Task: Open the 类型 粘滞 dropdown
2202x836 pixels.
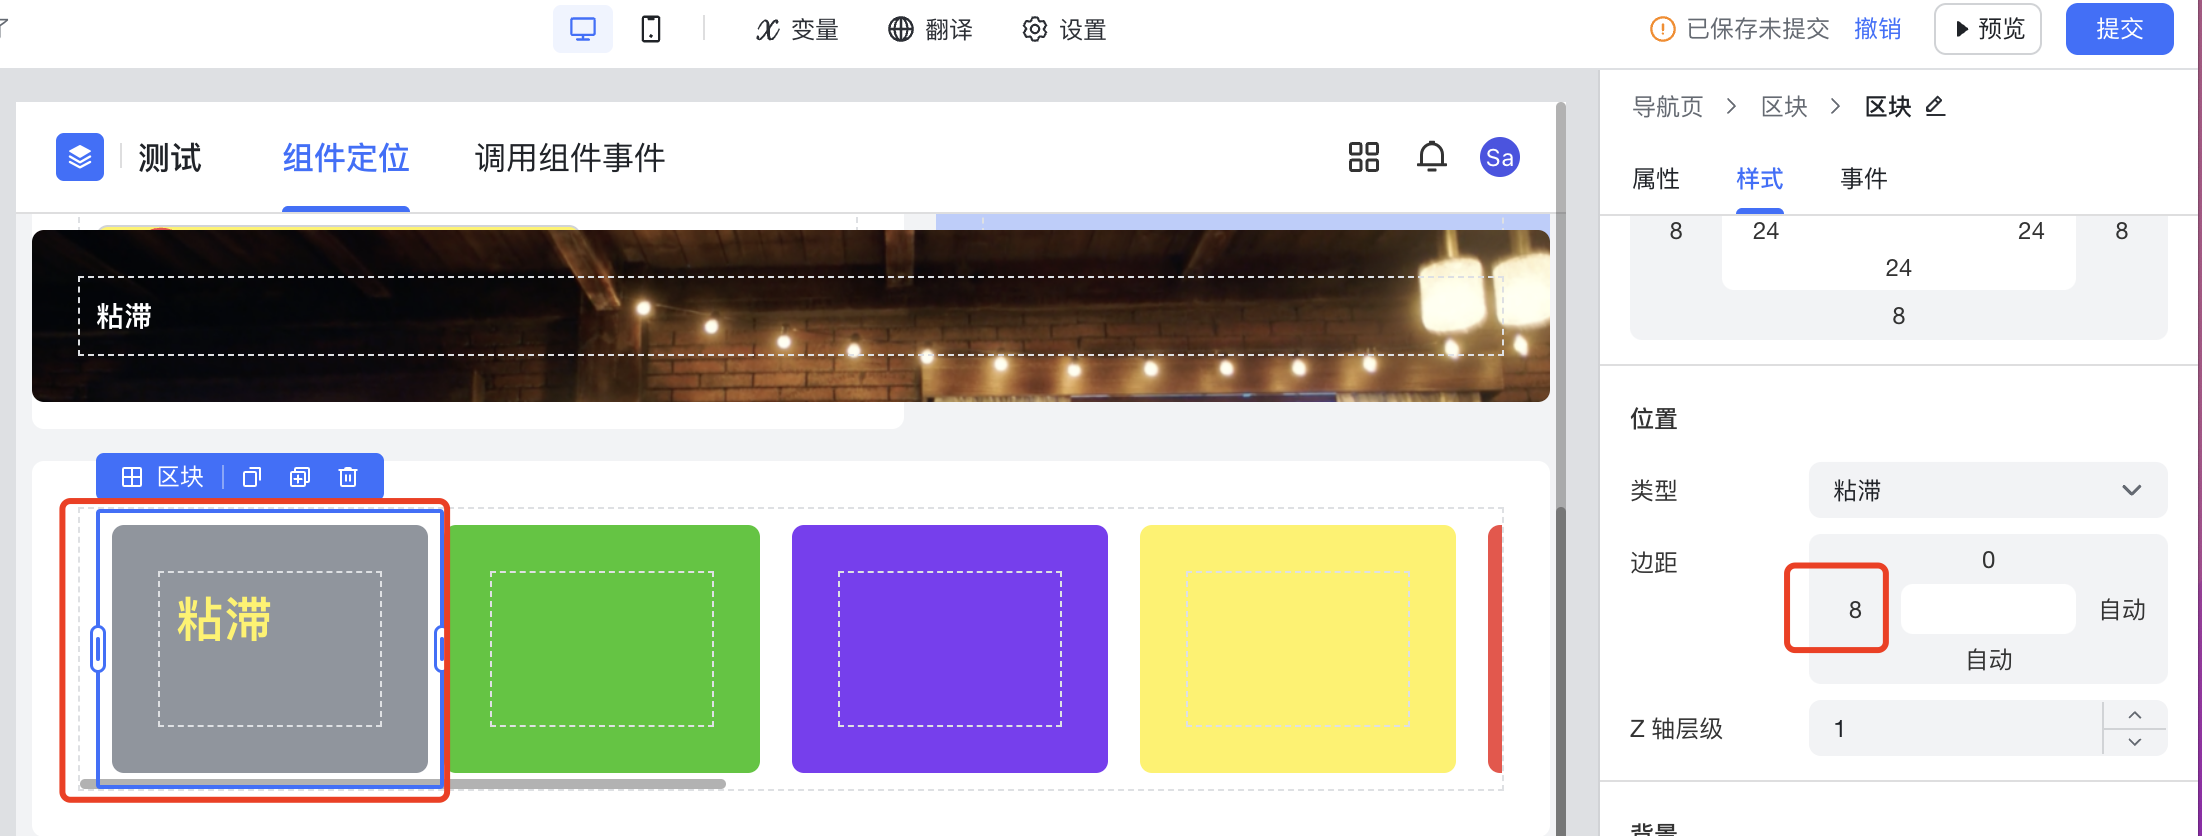Action: pos(1988,490)
